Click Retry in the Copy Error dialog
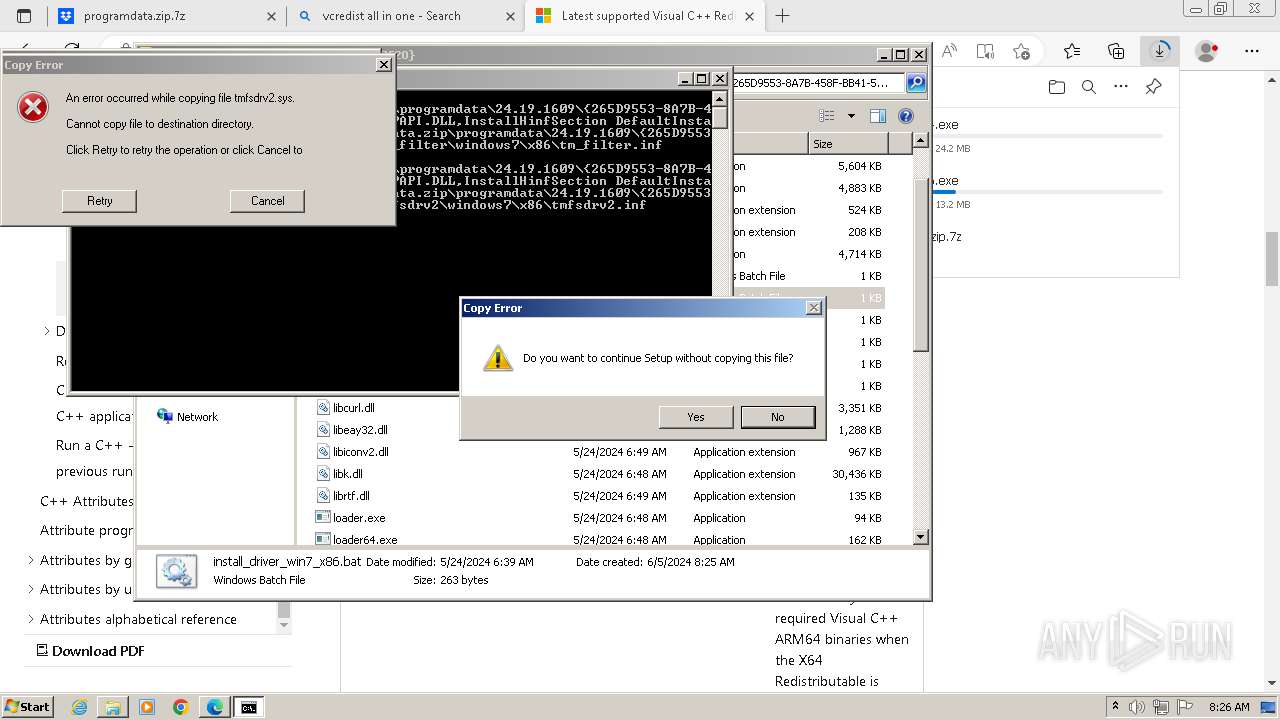The height and width of the screenshot is (720, 1280). 99,201
